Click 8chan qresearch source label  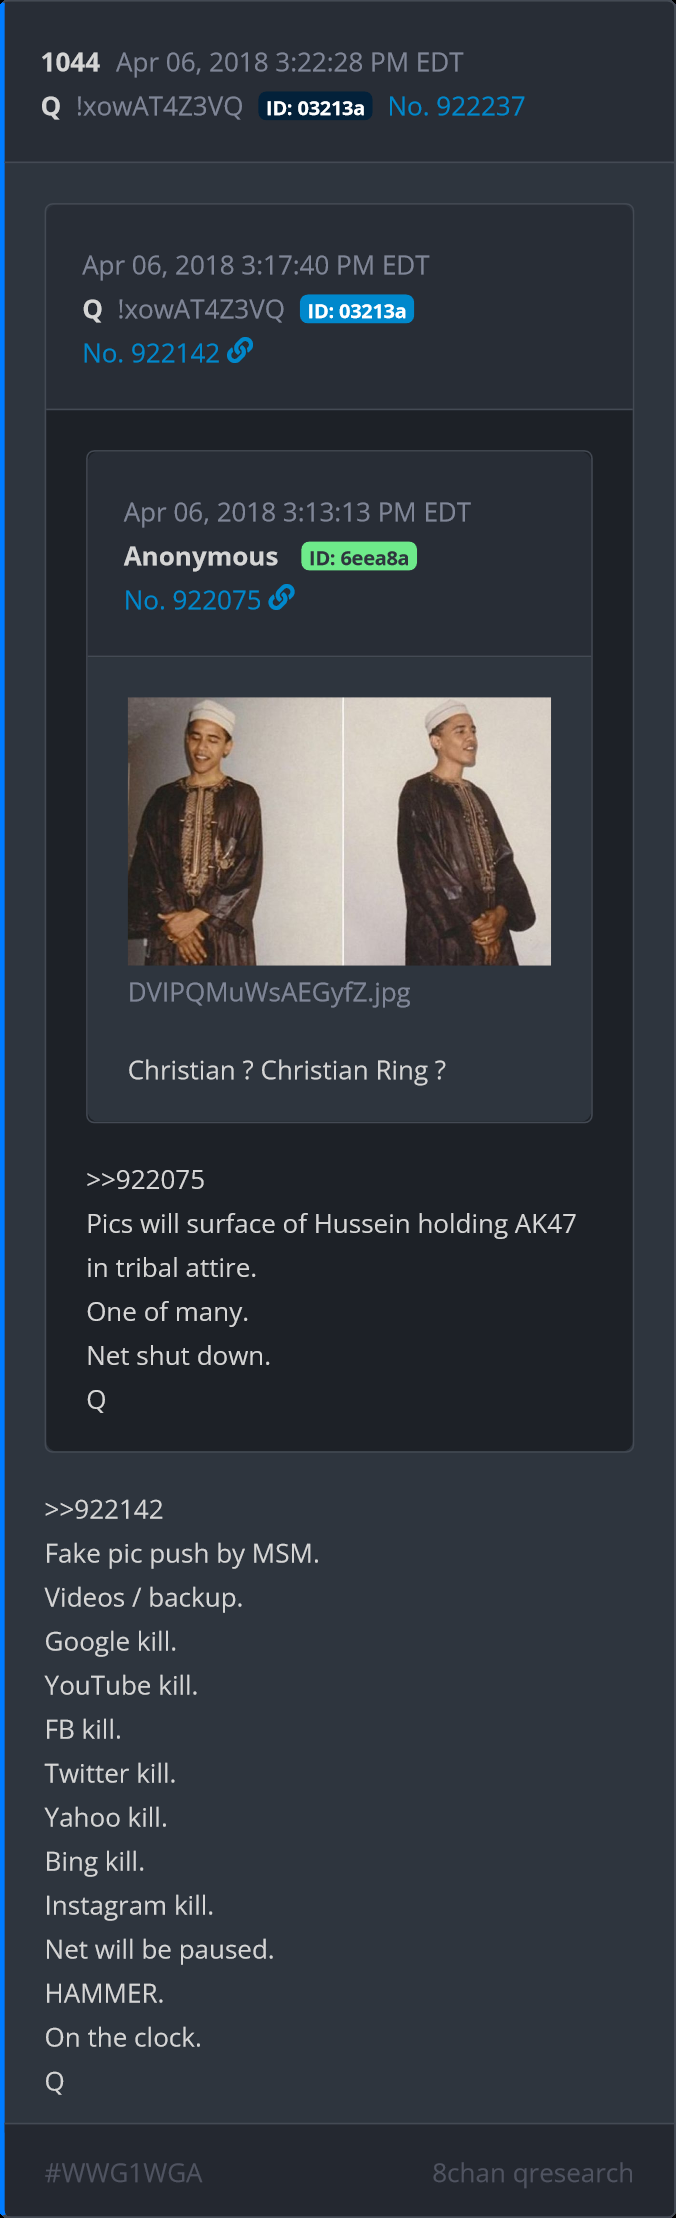532,2172
